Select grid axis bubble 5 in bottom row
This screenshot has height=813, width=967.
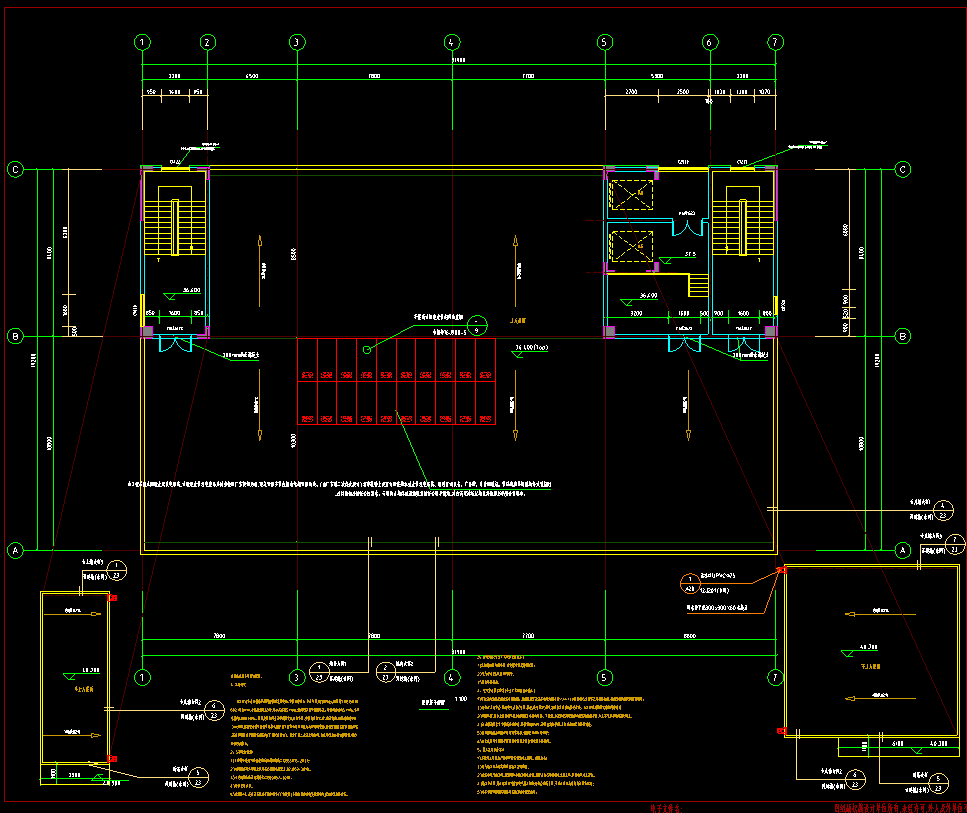604,676
